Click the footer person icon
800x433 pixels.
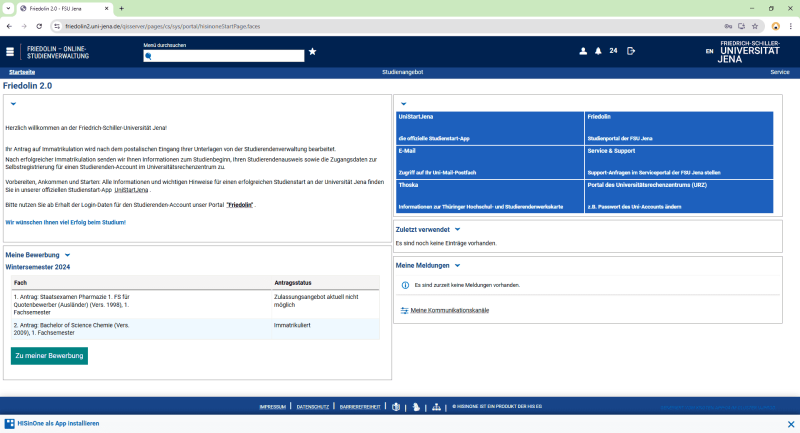(416, 406)
